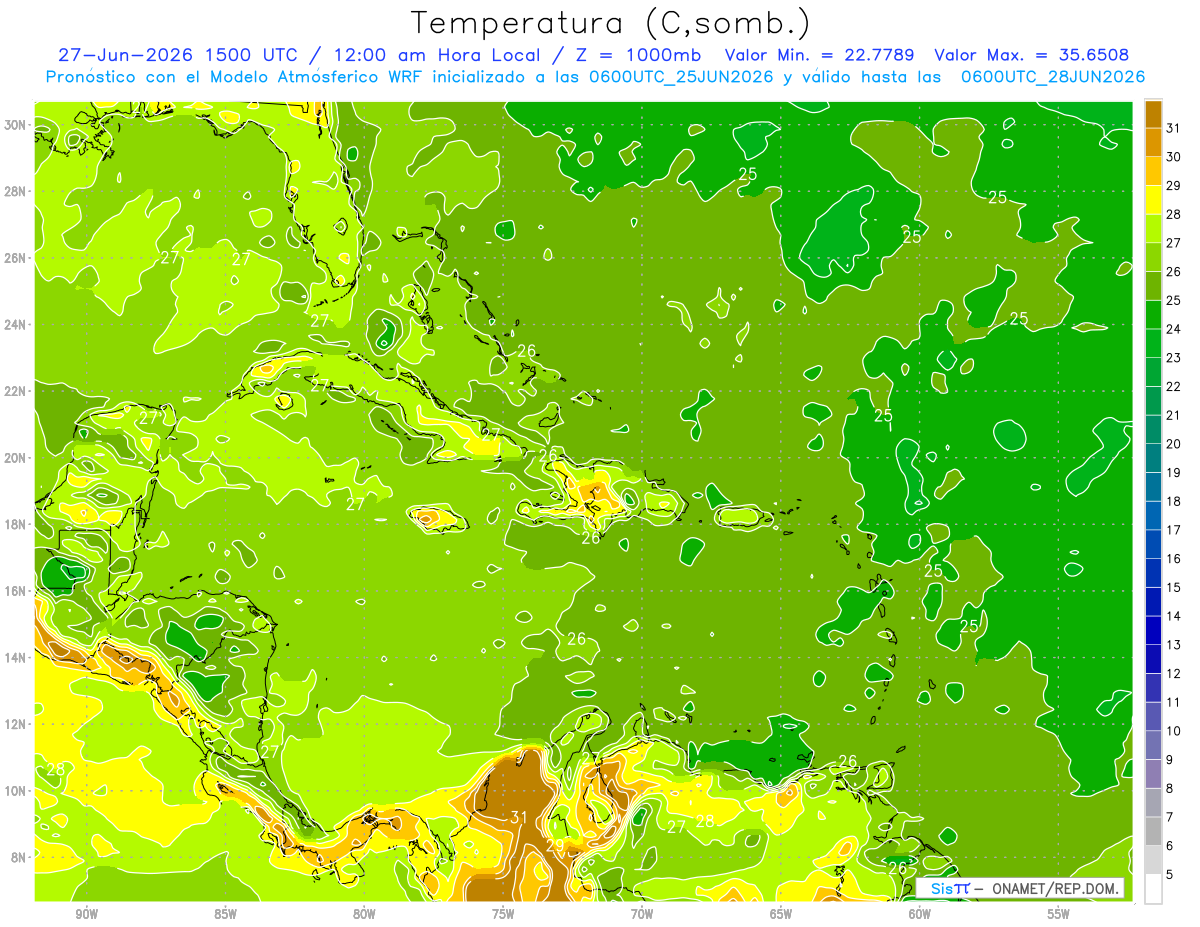Image resolution: width=1200 pixels, height=927 pixels.
Task: Click the '29' contour label on the map
Action: [555, 847]
